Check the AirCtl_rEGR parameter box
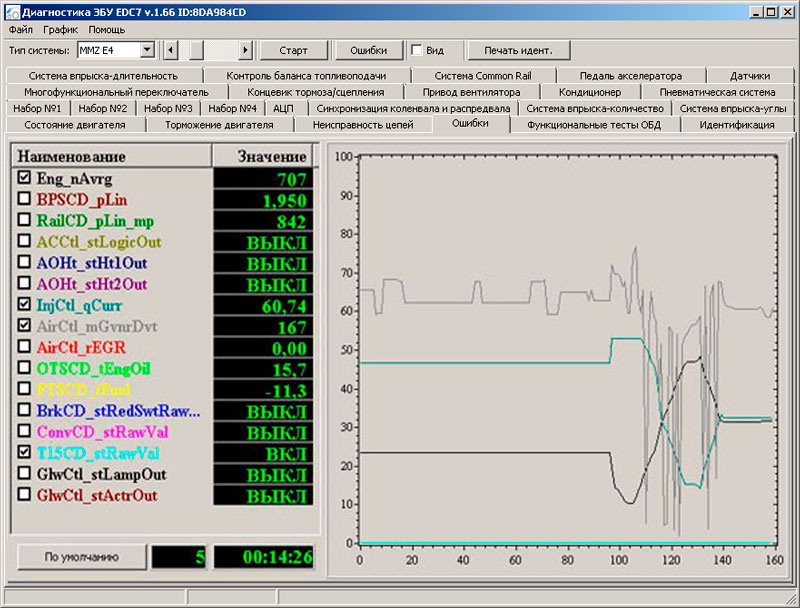The height and width of the screenshot is (608, 800). [x=24, y=347]
